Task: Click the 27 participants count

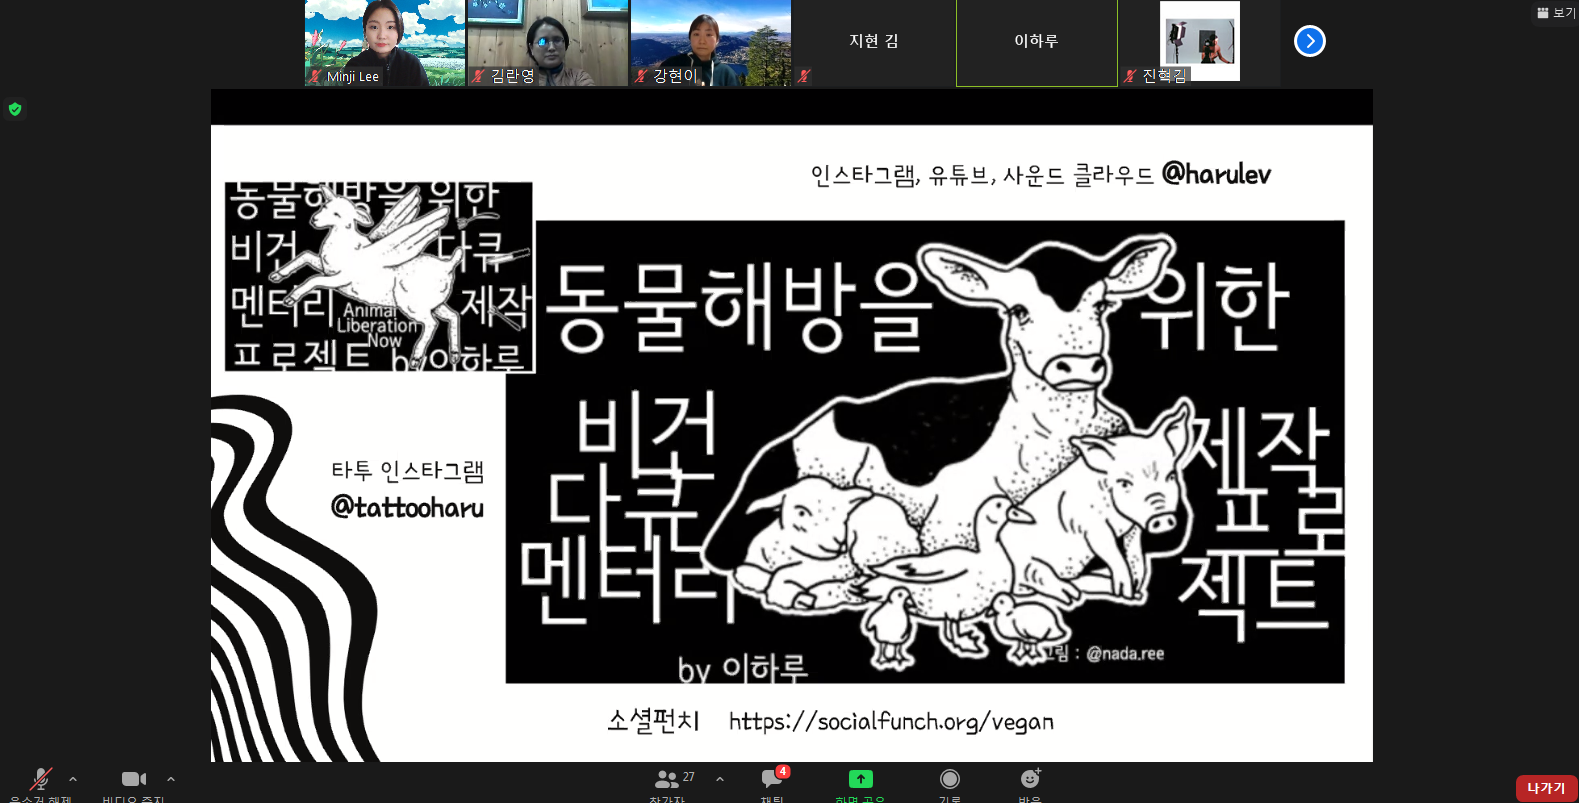Action: pyautogui.click(x=688, y=777)
